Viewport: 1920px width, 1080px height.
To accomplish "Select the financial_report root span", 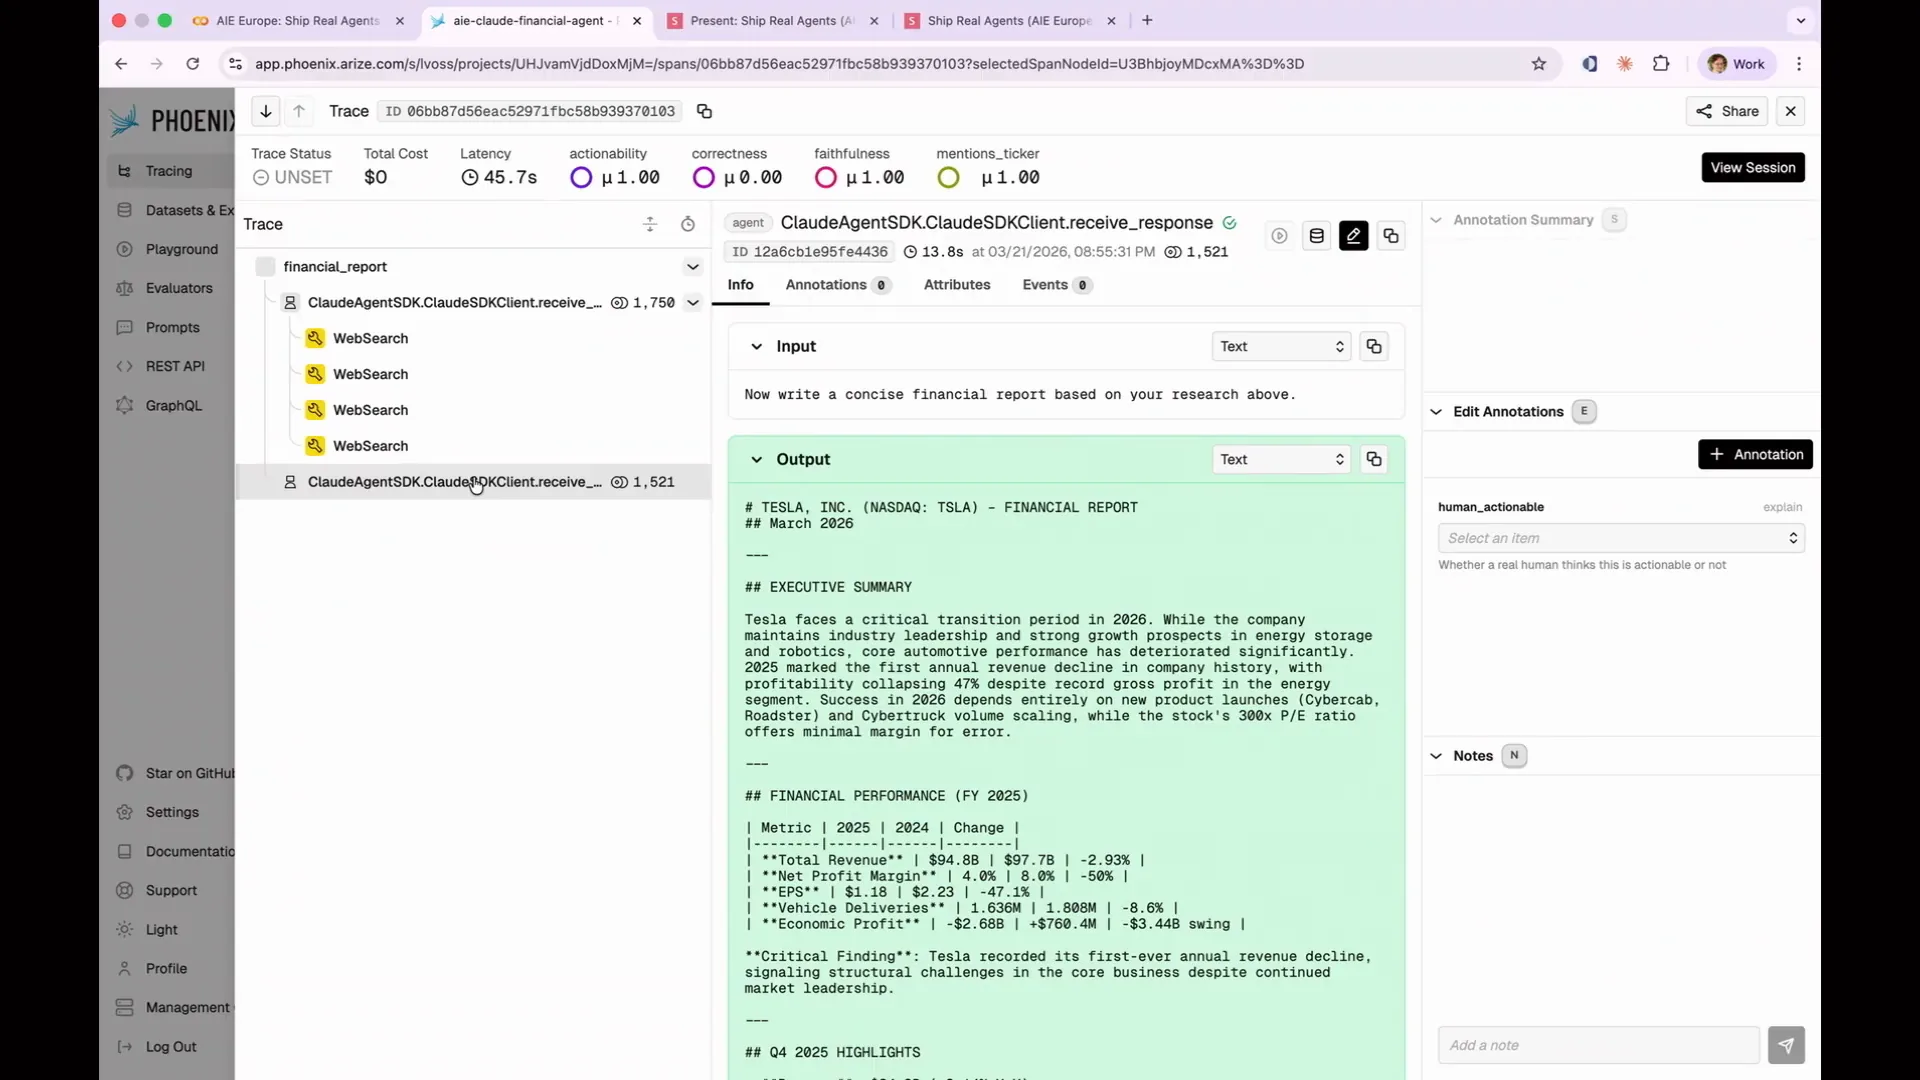I will 335,267.
